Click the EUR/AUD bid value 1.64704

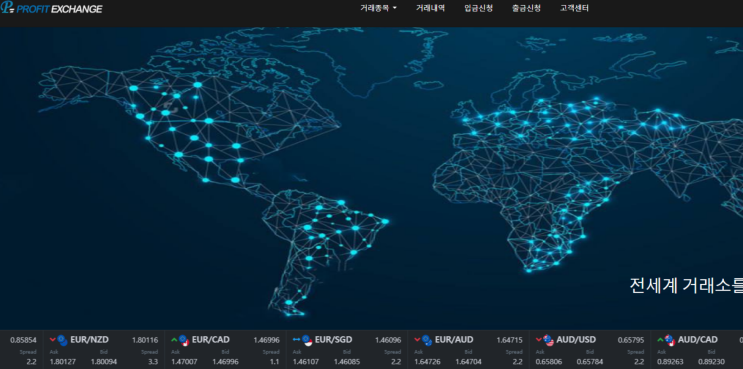pyautogui.click(x=468, y=362)
